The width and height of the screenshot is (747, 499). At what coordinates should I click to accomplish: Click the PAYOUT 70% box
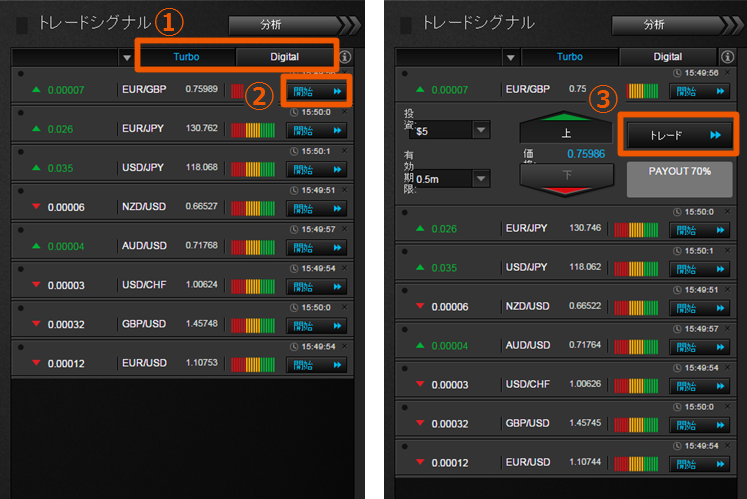(679, 179)
